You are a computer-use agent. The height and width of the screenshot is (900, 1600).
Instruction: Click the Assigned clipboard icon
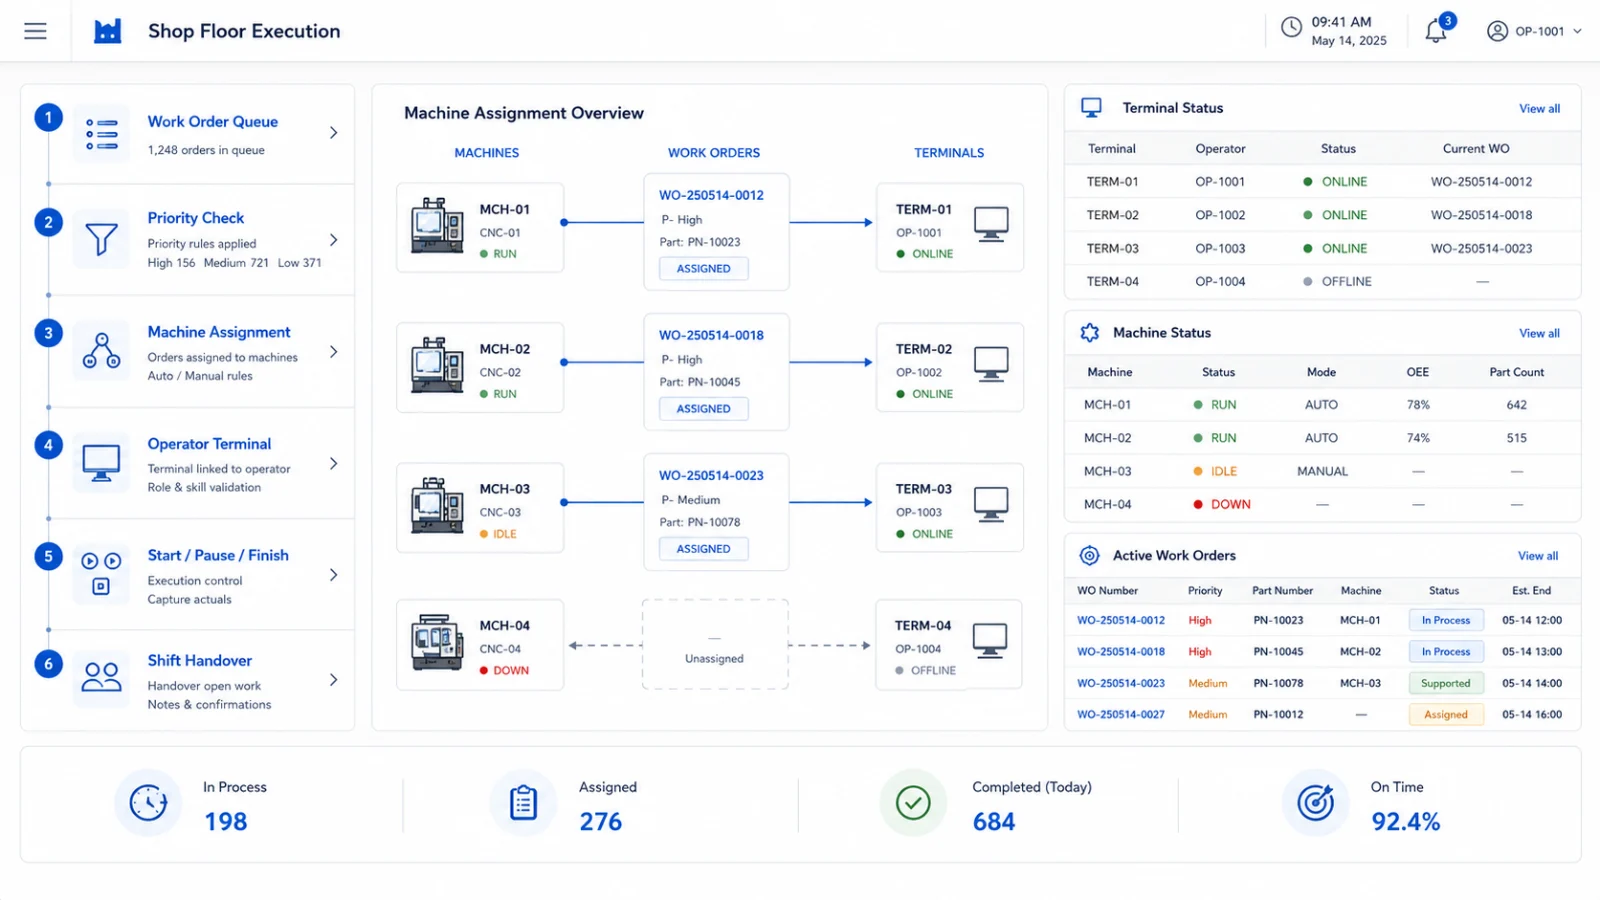click(x=523, y=802)
